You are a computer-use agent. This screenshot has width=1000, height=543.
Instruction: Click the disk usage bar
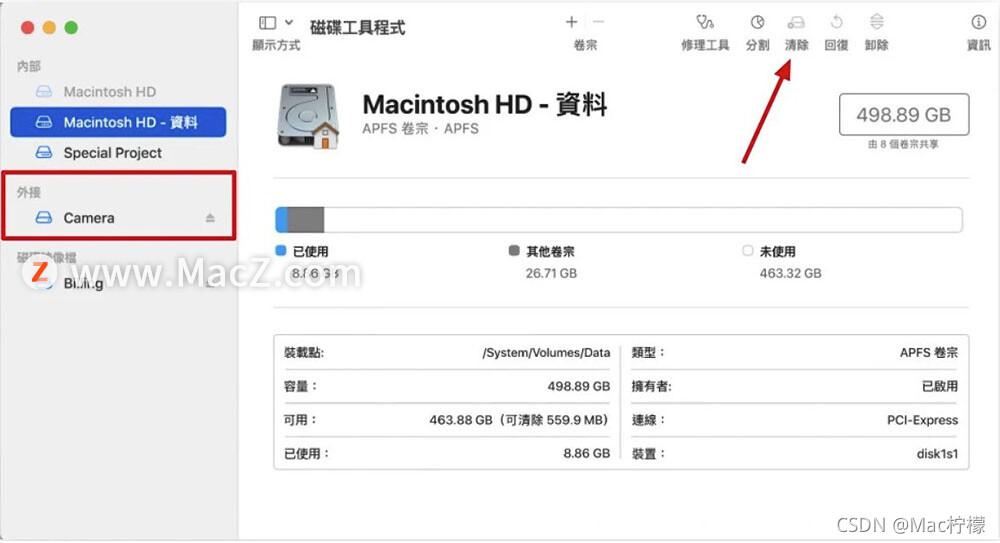619,220
